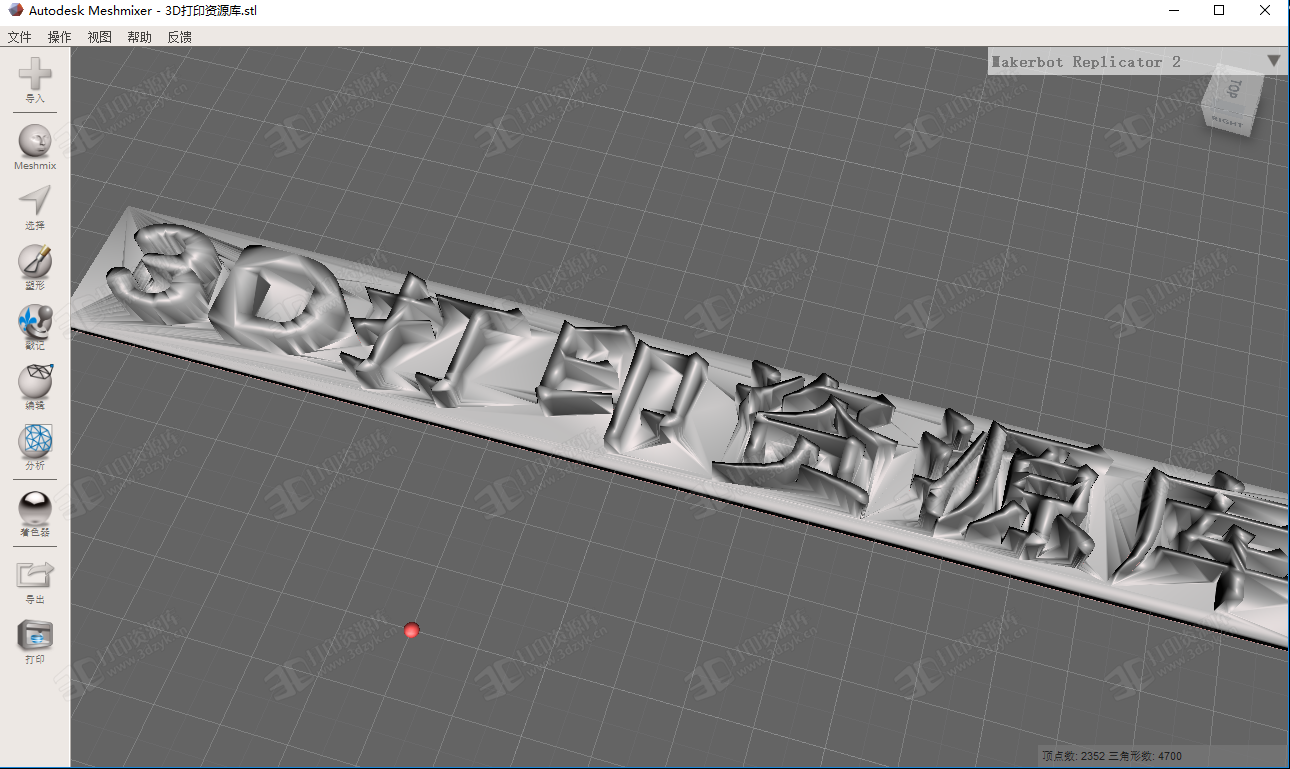The width and height of the screenshot is (1290, 769).
Task: Open the Analysis (分析) tool
Action: click(x=35, y=441)
